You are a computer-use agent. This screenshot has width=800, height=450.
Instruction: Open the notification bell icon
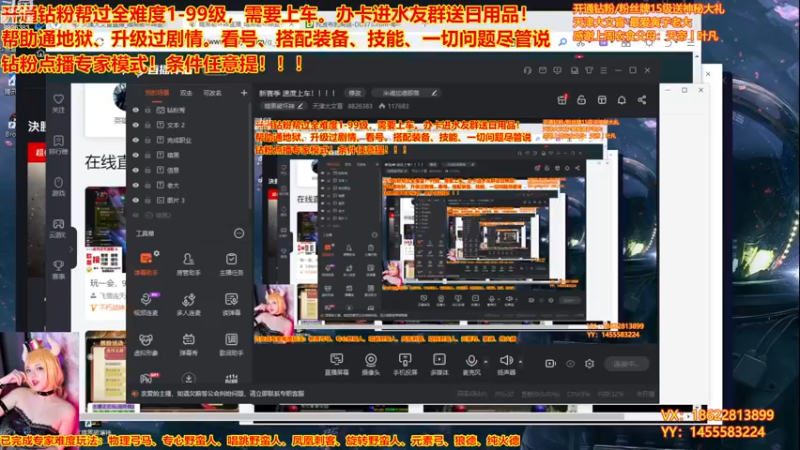point(621,100)
